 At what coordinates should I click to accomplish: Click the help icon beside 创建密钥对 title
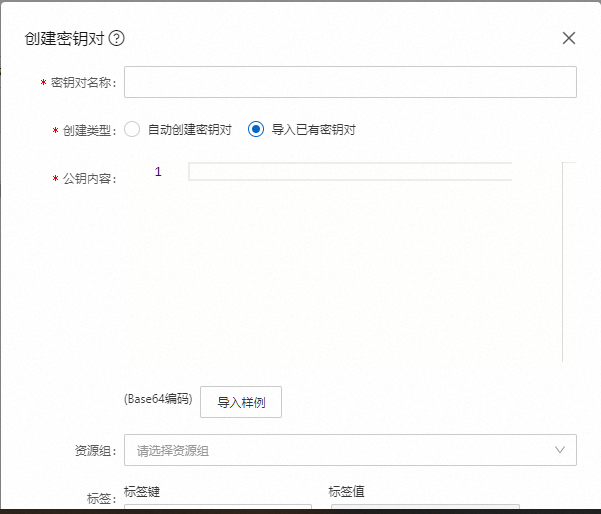116,39
